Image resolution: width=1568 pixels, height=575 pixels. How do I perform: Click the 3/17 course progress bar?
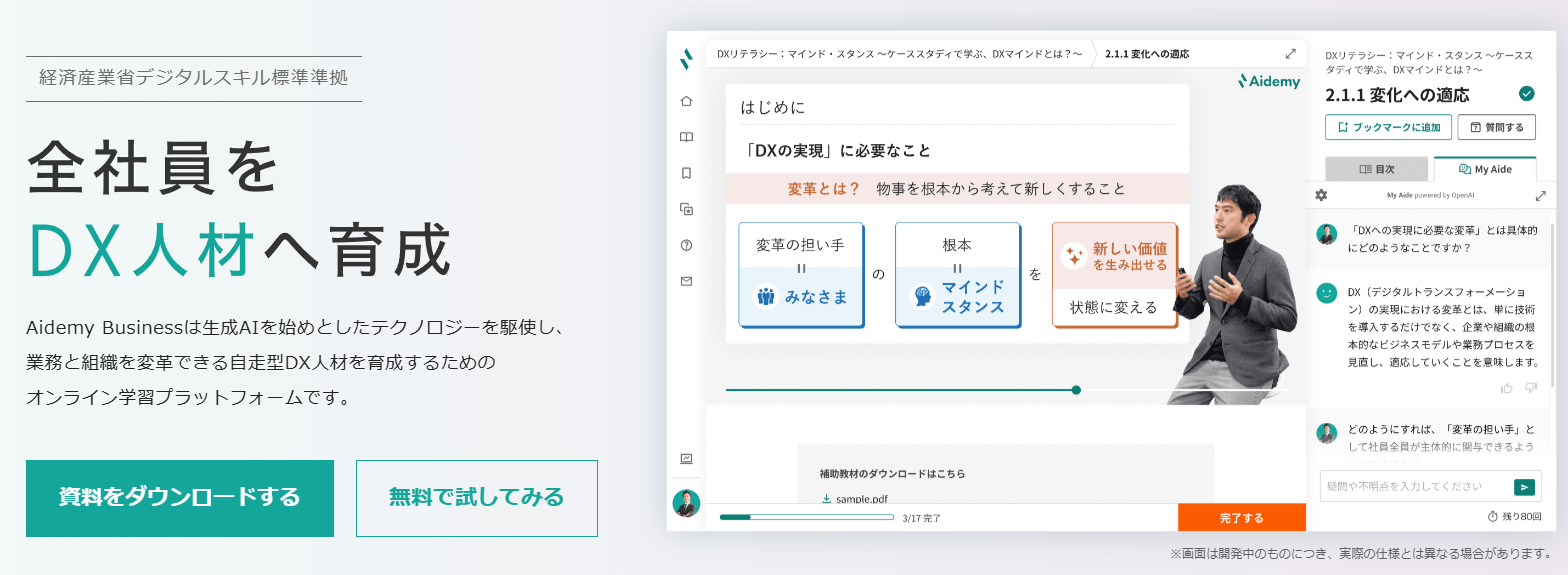coord(807,518)
